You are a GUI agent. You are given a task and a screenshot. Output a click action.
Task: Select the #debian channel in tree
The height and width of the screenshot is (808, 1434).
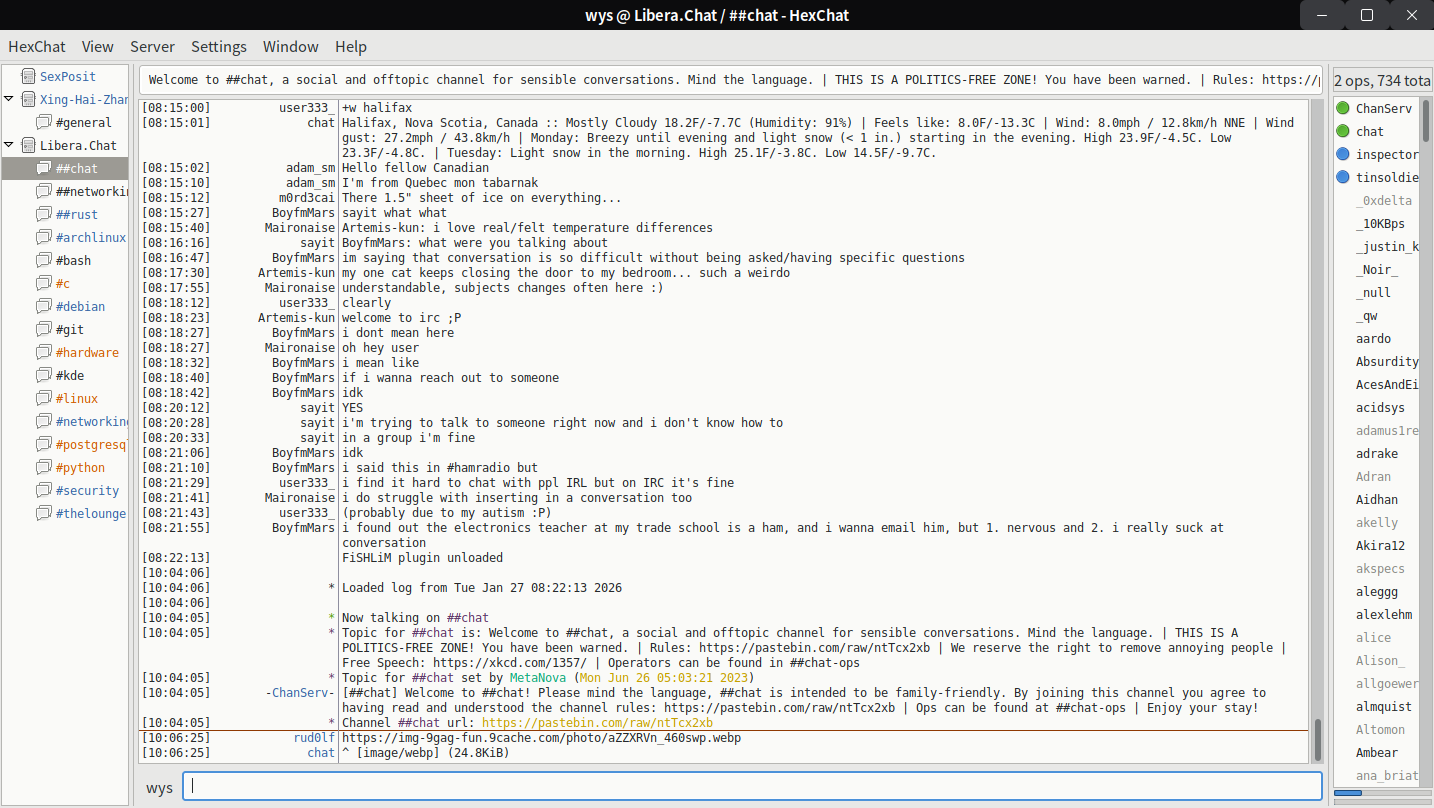click(80, 307)
